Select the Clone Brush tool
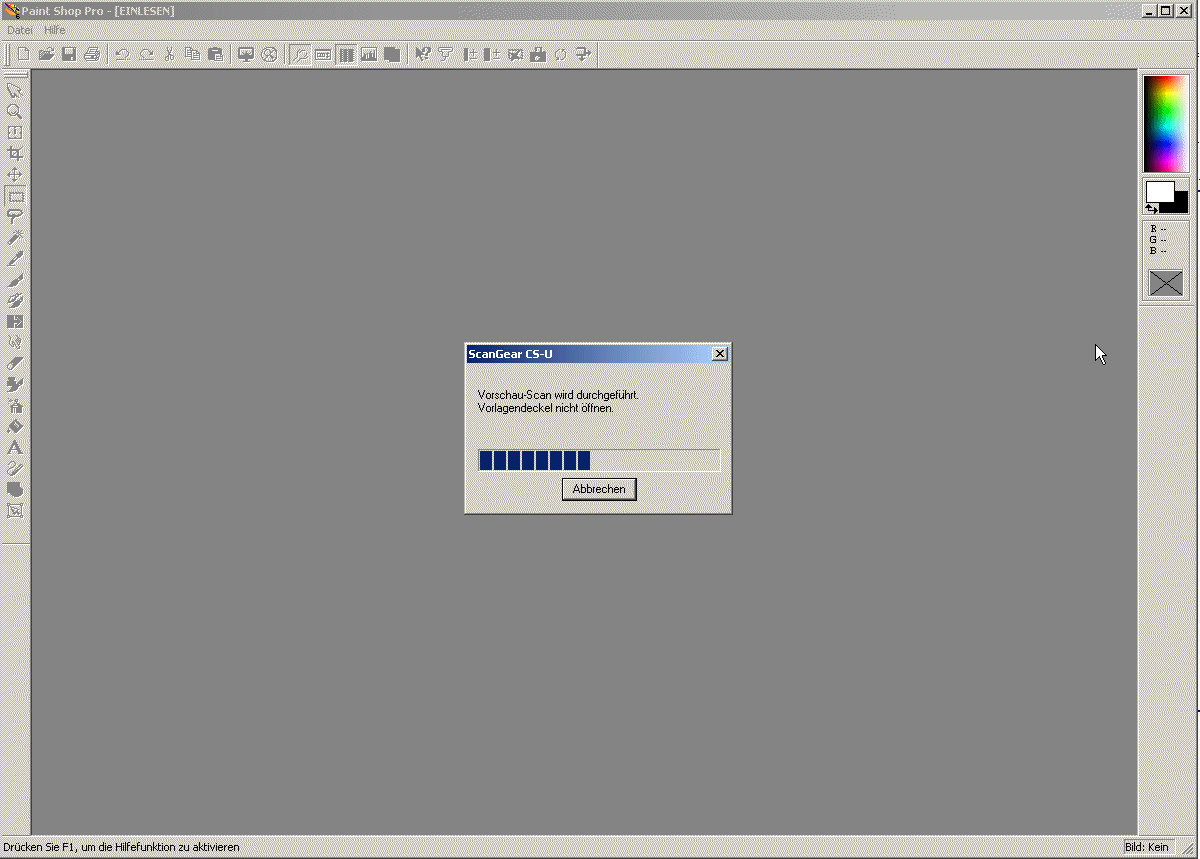This screenshot has height=859, width=1200. pyautogui.click(x=15, y=301)
